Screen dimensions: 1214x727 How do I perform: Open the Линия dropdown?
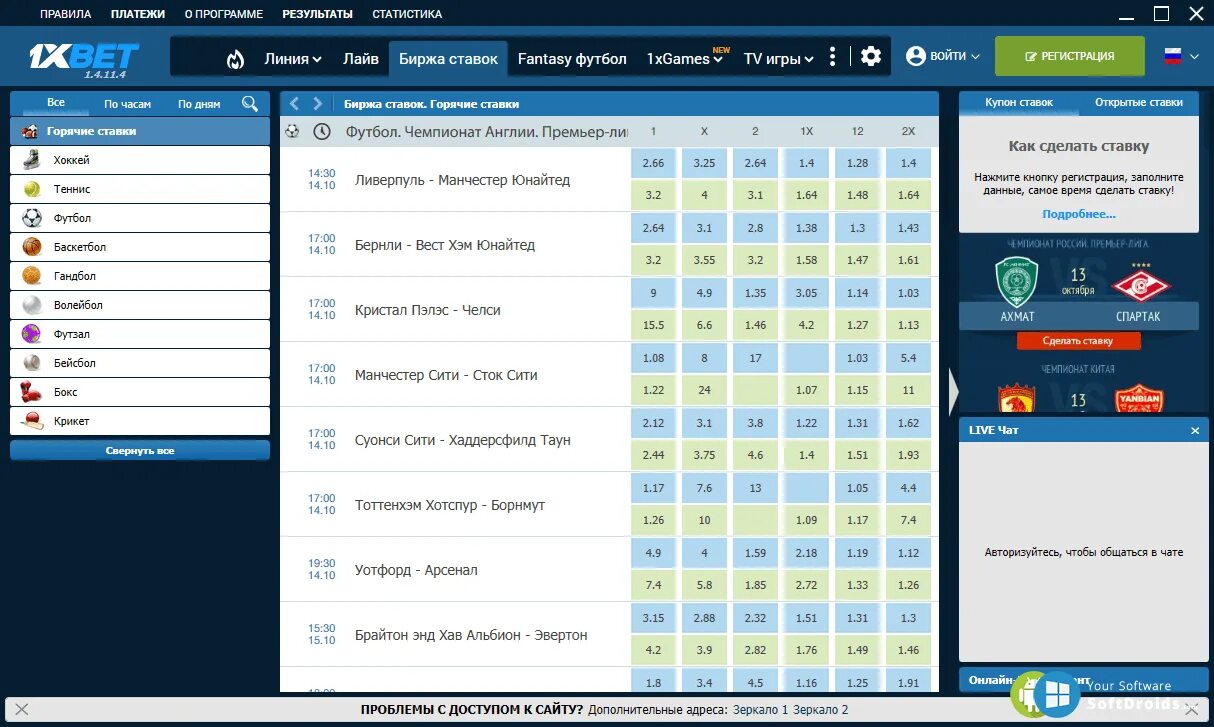(293, 59)
